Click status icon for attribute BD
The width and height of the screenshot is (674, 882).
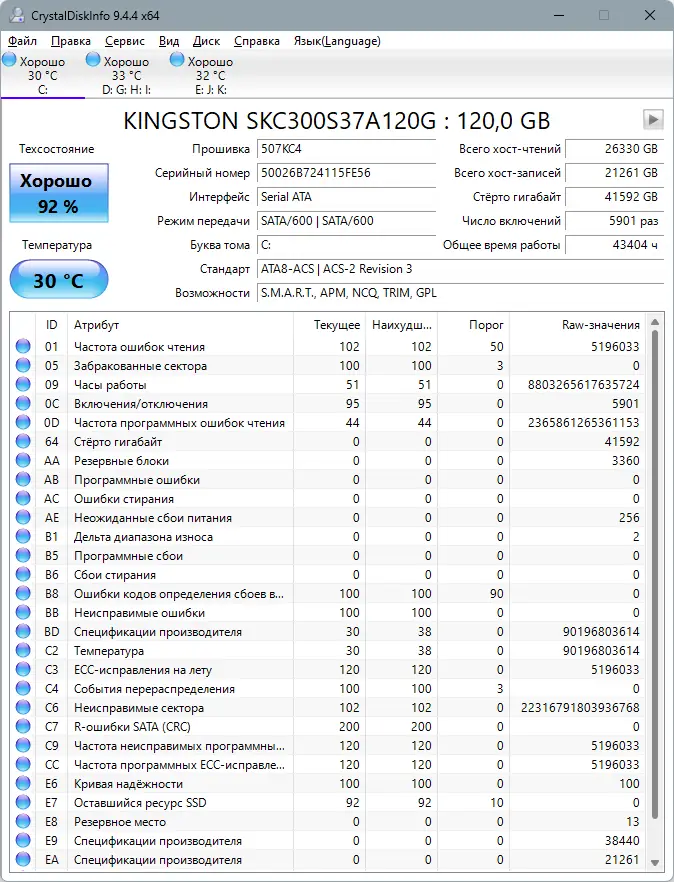point(23,632)
